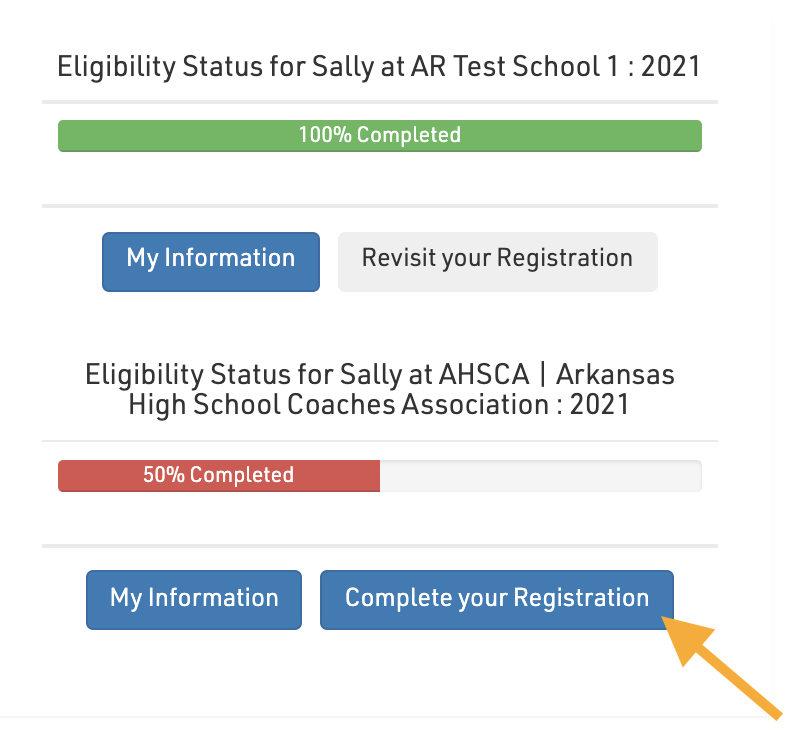The width and height of the screenshot is (808, 742).
Task: Click the divider line below the AR Test School heading
Action: [x=379, y=102]
